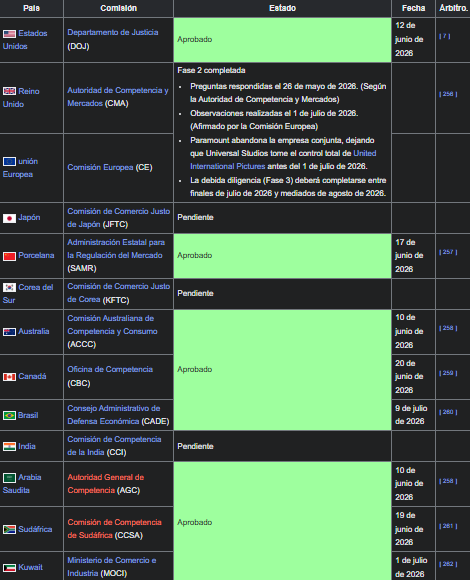The height and width of the screenshot is (580, 470).
Task: Click the date 17 de junio de 2026
Action: (x=409, y=256)
